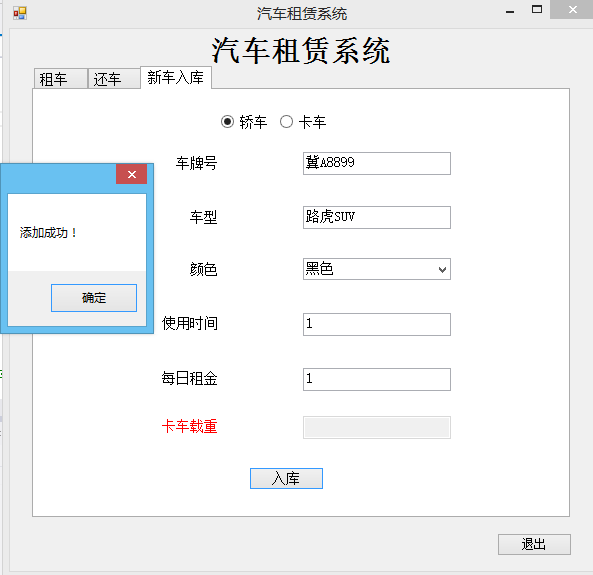
Task: Click the 每日租金 input field
Action: [377, 379]
